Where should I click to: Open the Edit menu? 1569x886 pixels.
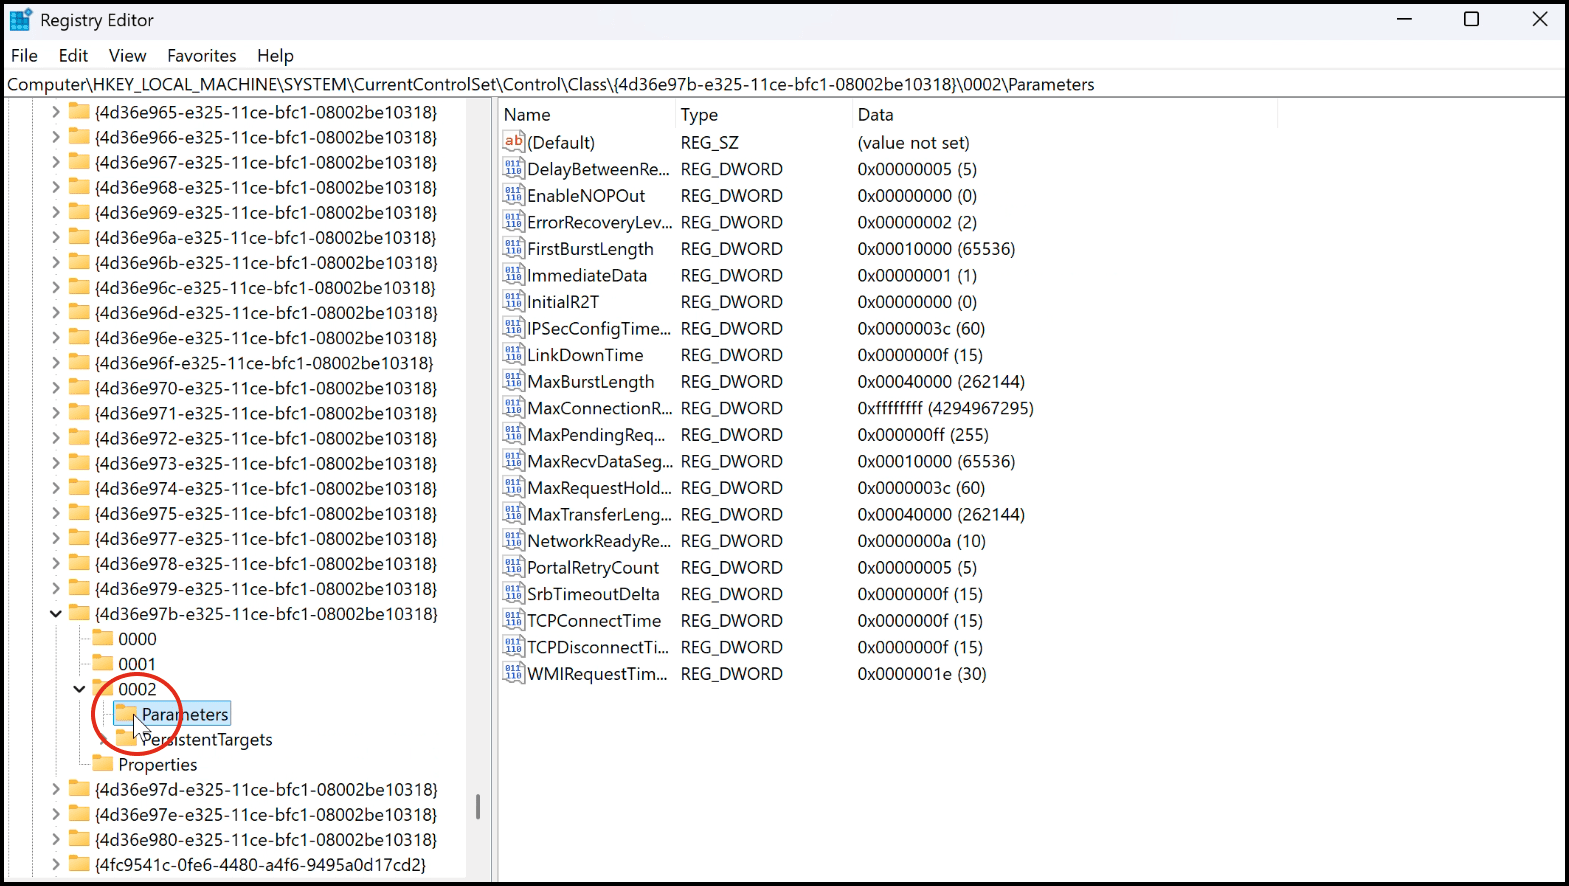73,56
